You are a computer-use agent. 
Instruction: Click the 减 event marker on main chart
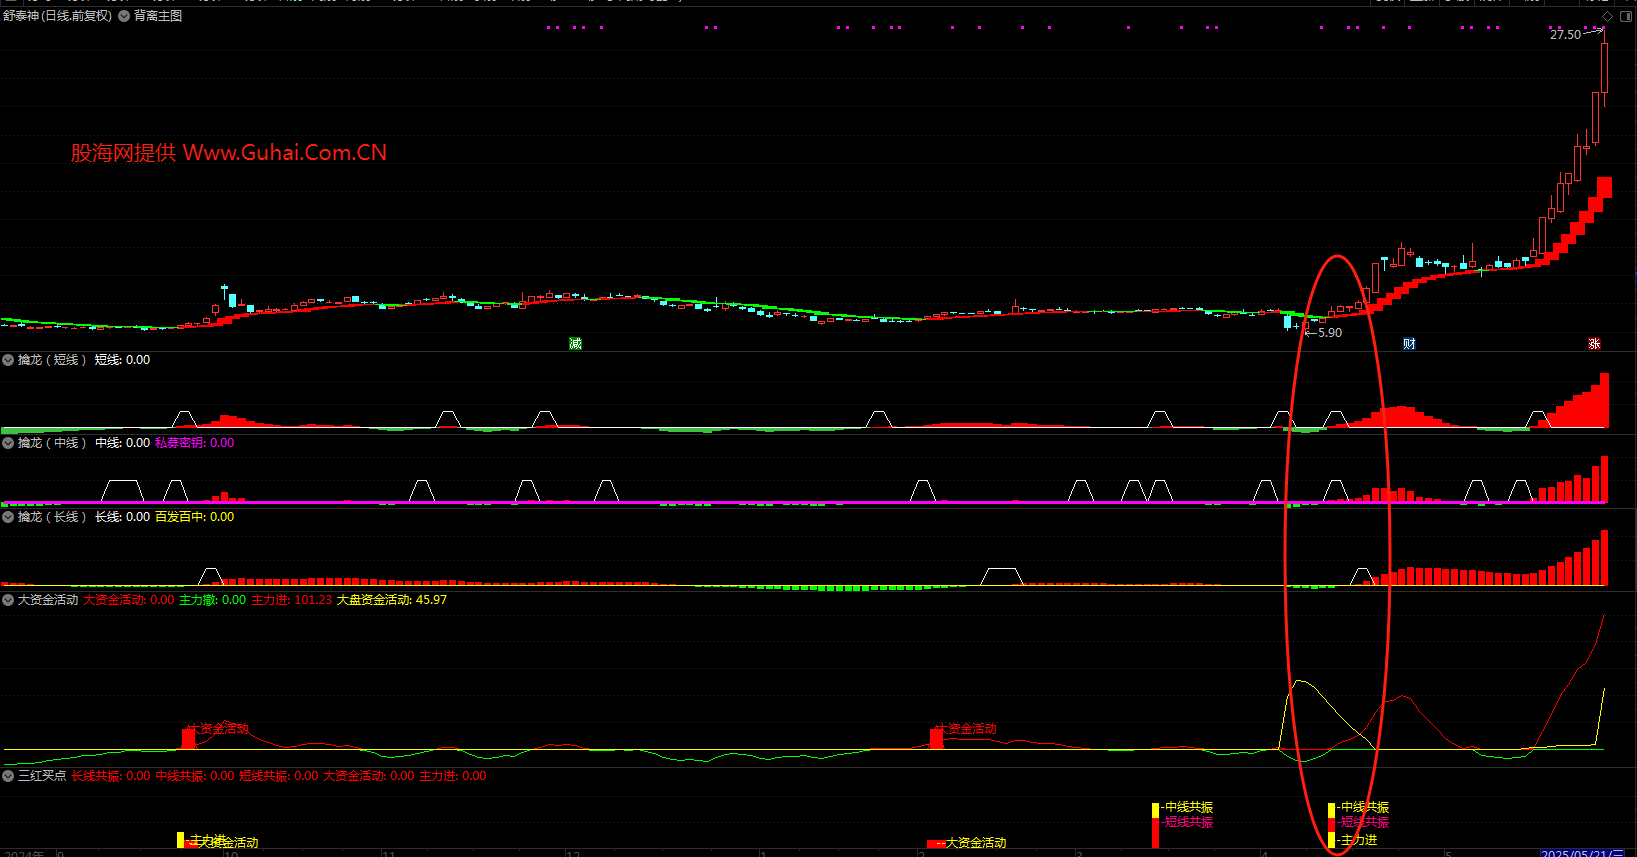coord(575,344)
